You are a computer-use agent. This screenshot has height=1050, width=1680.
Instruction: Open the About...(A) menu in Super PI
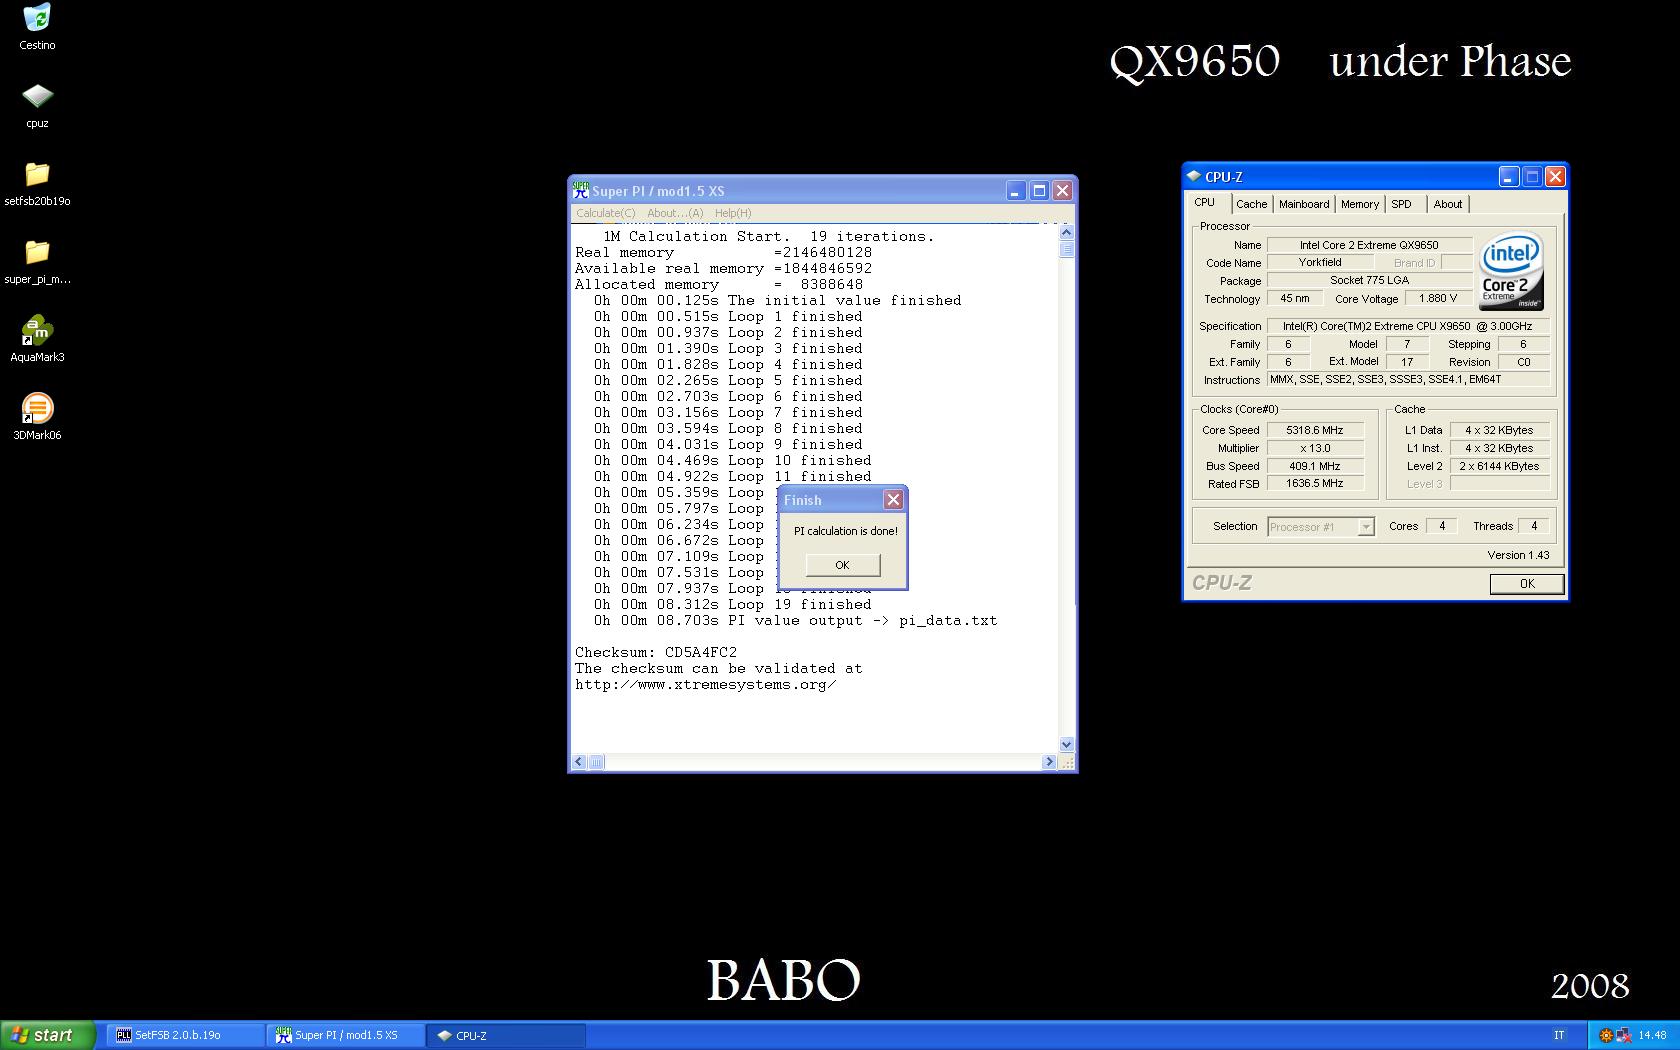(675, 213)
